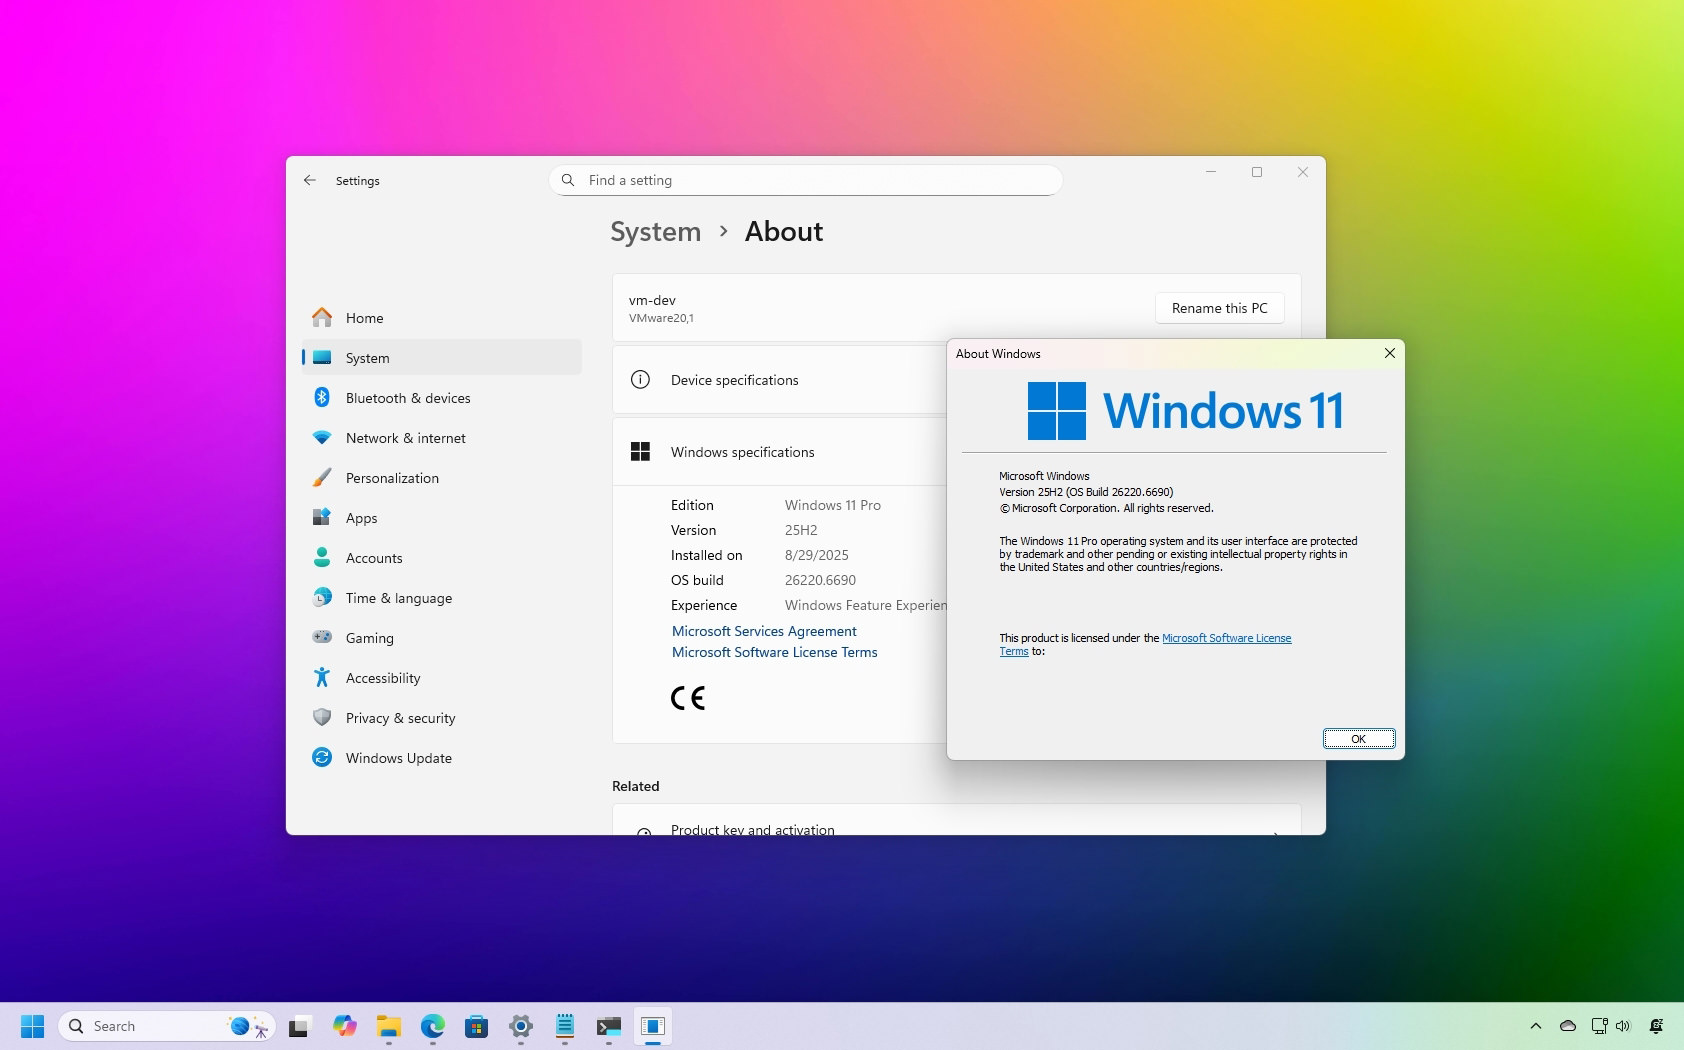Go to Personalization settings page
The width and height of the screenshot is (1684, 1050).
(391, 478)
